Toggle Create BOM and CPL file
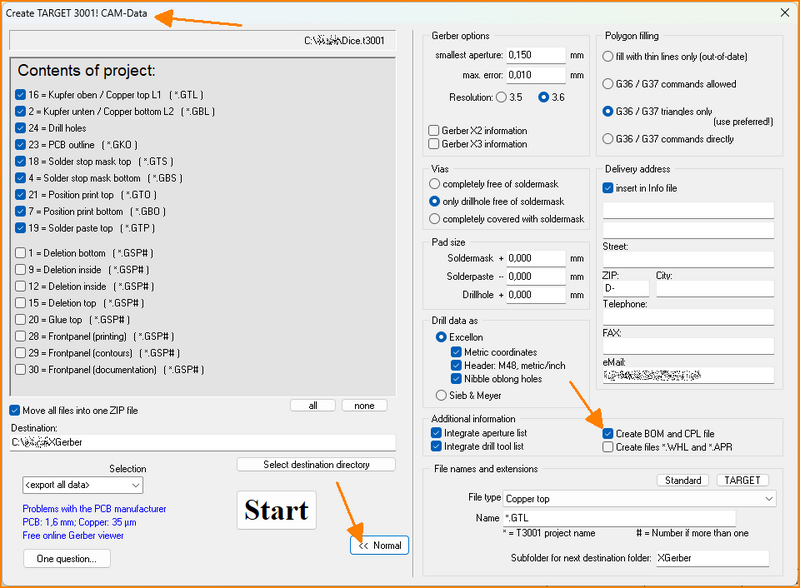Screen dimensions: 800x588 coord(608,433)
